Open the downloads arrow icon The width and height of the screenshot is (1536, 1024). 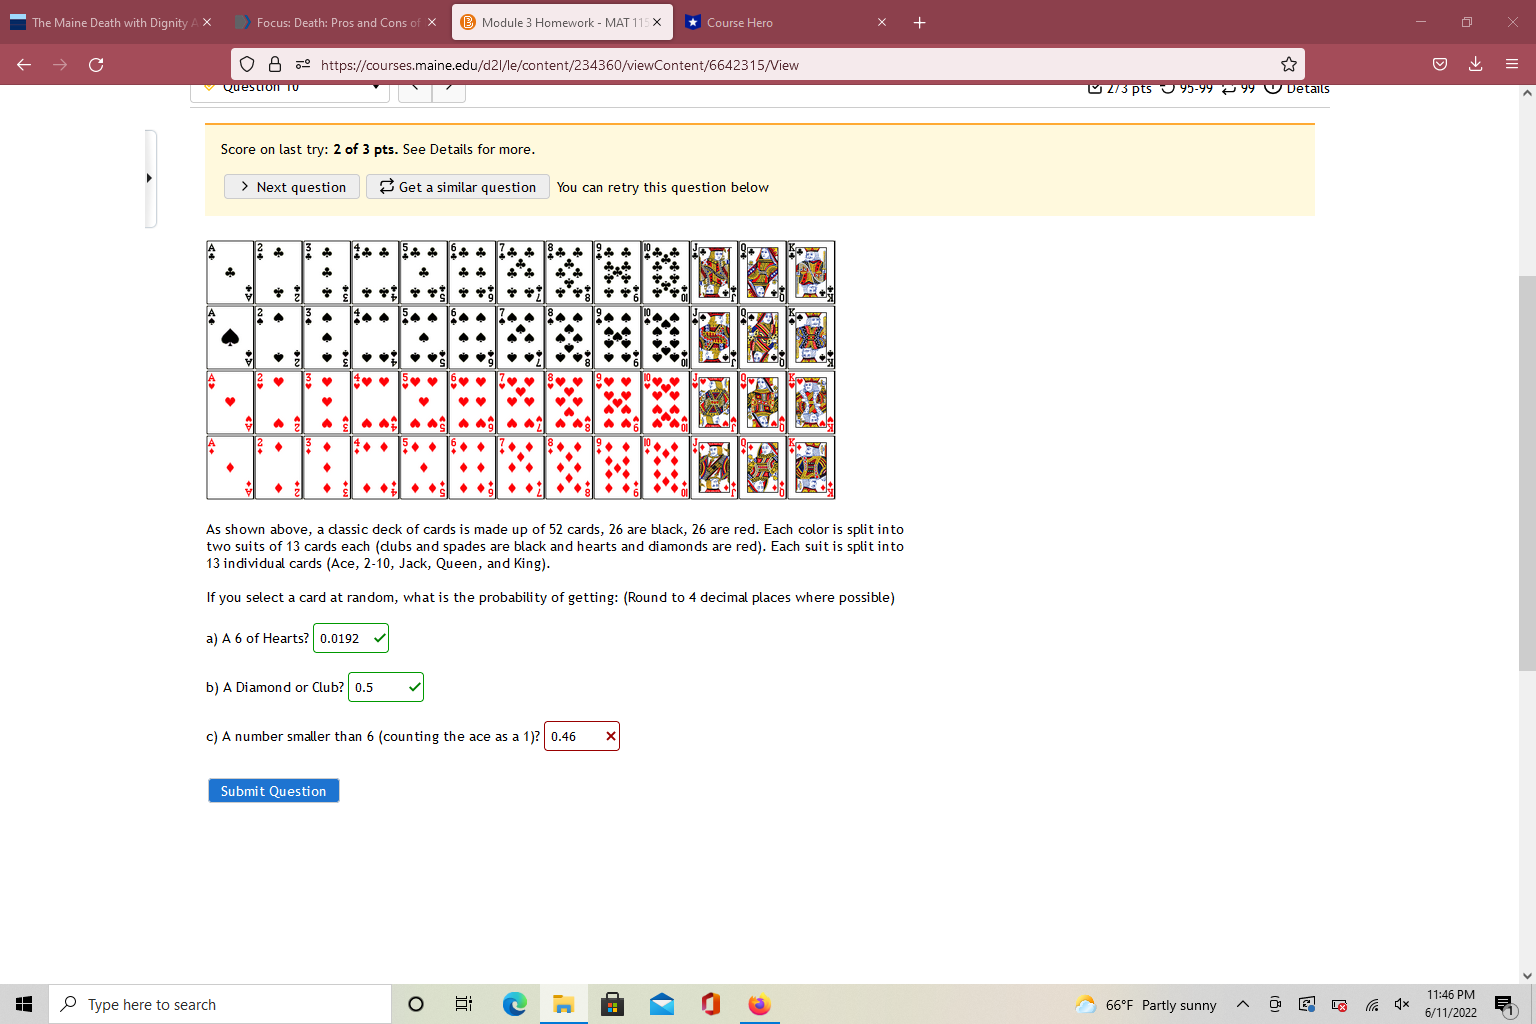tap(1475, 65)
